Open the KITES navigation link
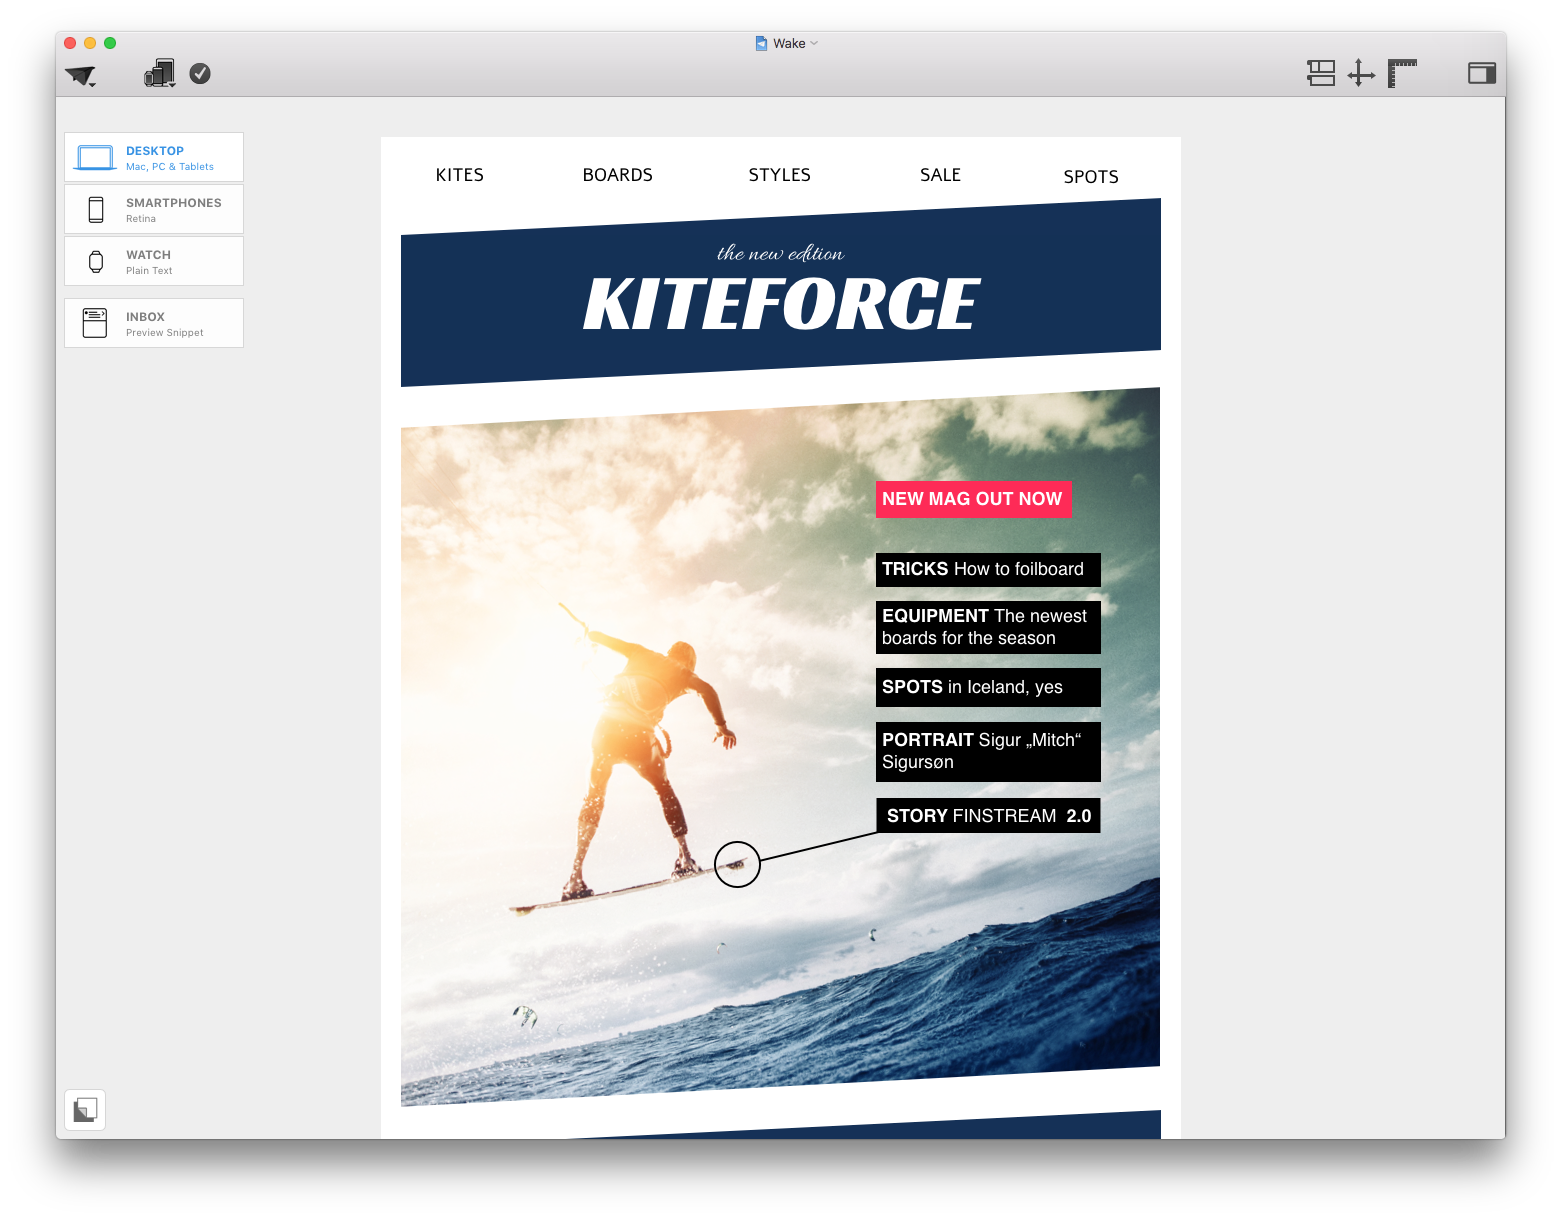The width and height of the screenshot is (1562, 1219). click(460, 175)
